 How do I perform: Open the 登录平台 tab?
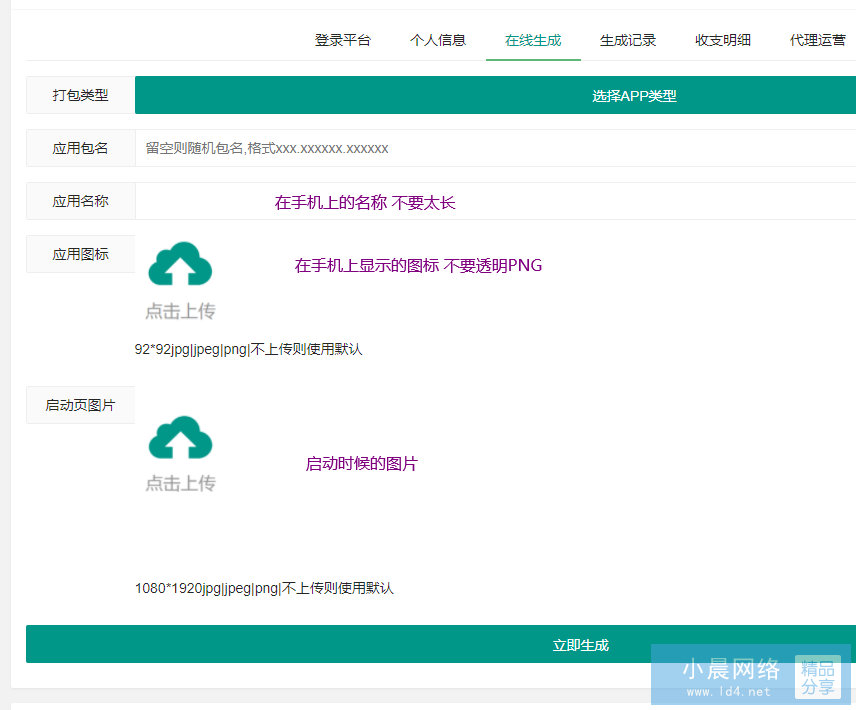click(x=343, y=40)
